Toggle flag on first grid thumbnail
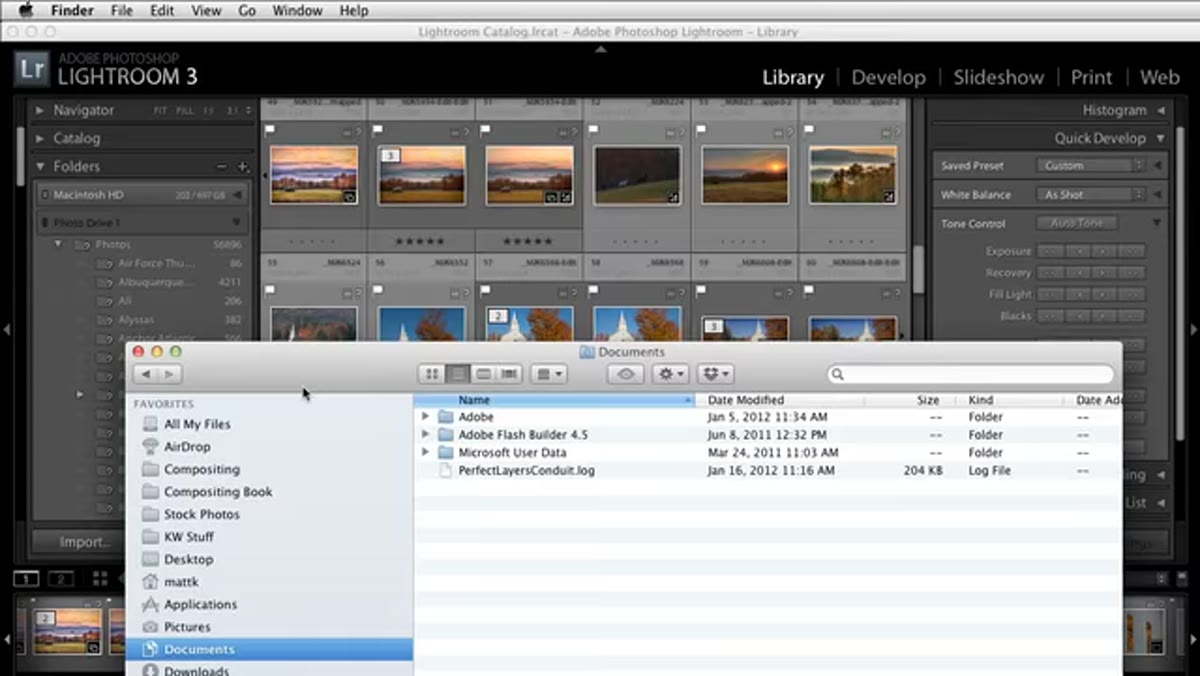The width and height of the screenshot is (1200, 676). 270,130
